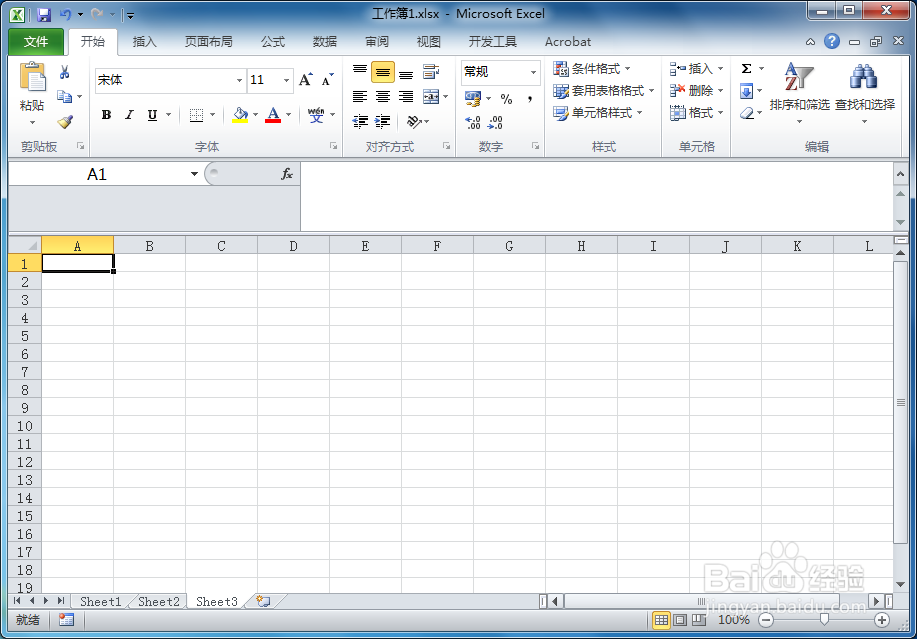Click the insert function fx button
The image size is (917, 639).
pos(287,174)
